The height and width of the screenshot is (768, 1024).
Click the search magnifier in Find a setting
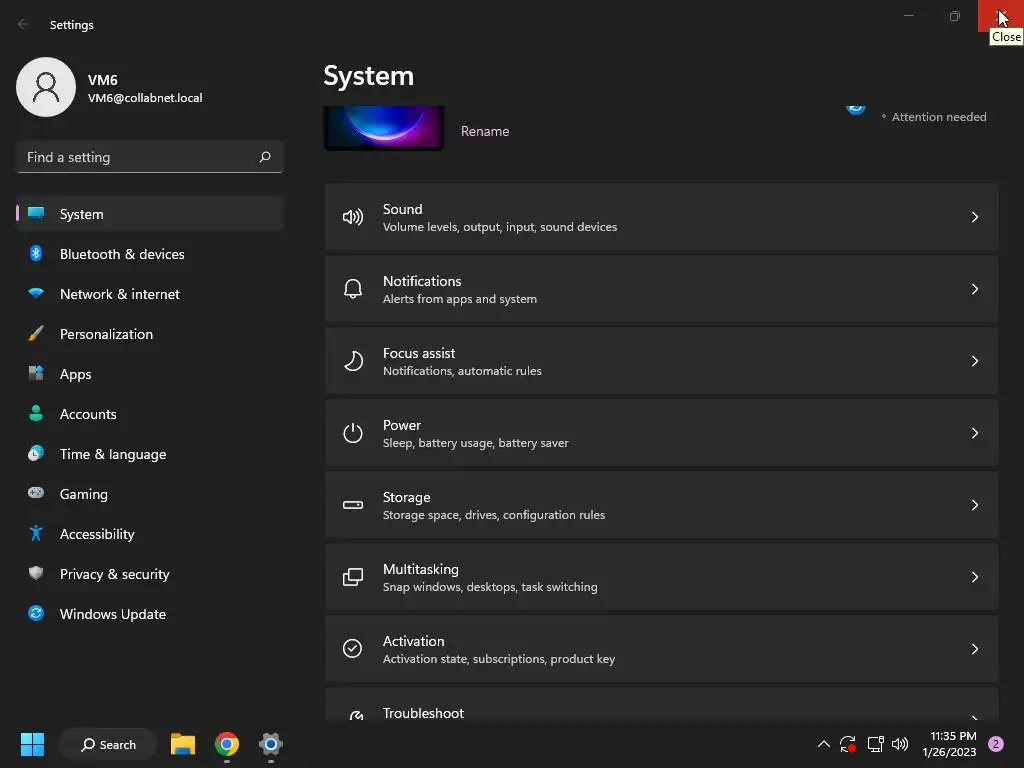(264, 157)
